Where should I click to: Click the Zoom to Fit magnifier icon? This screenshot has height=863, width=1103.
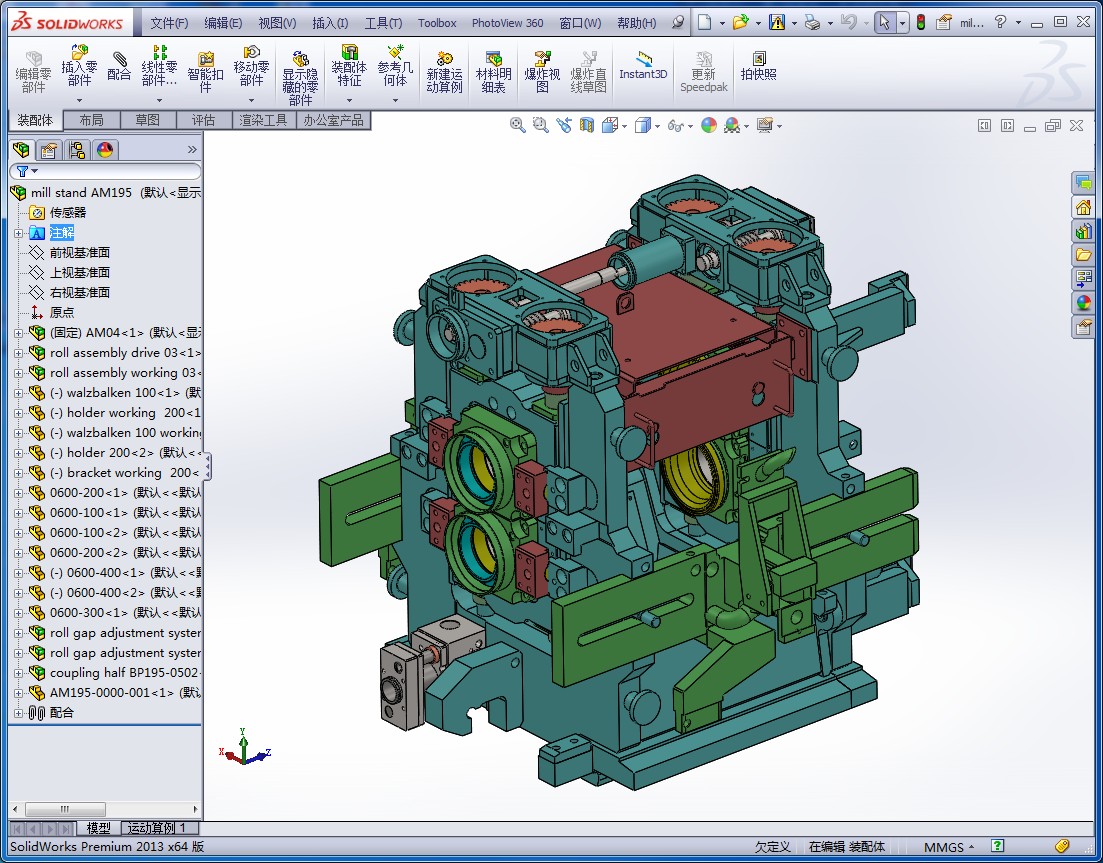tap(517, 125)
